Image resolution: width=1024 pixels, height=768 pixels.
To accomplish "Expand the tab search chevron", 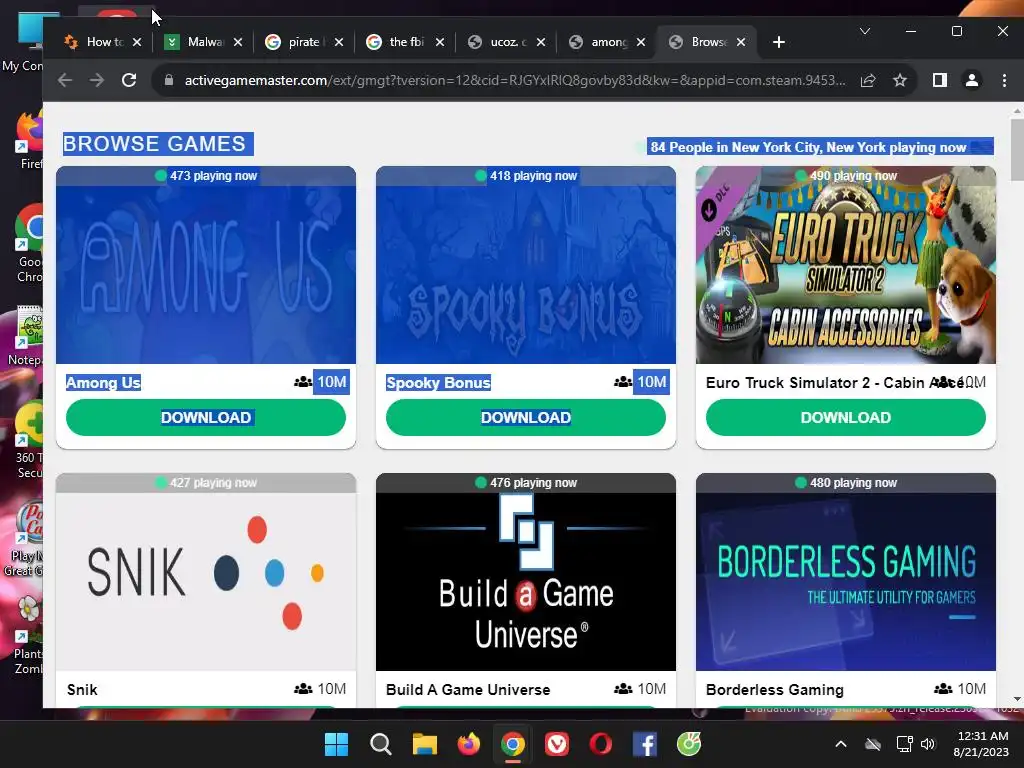I will click(865, 31).
